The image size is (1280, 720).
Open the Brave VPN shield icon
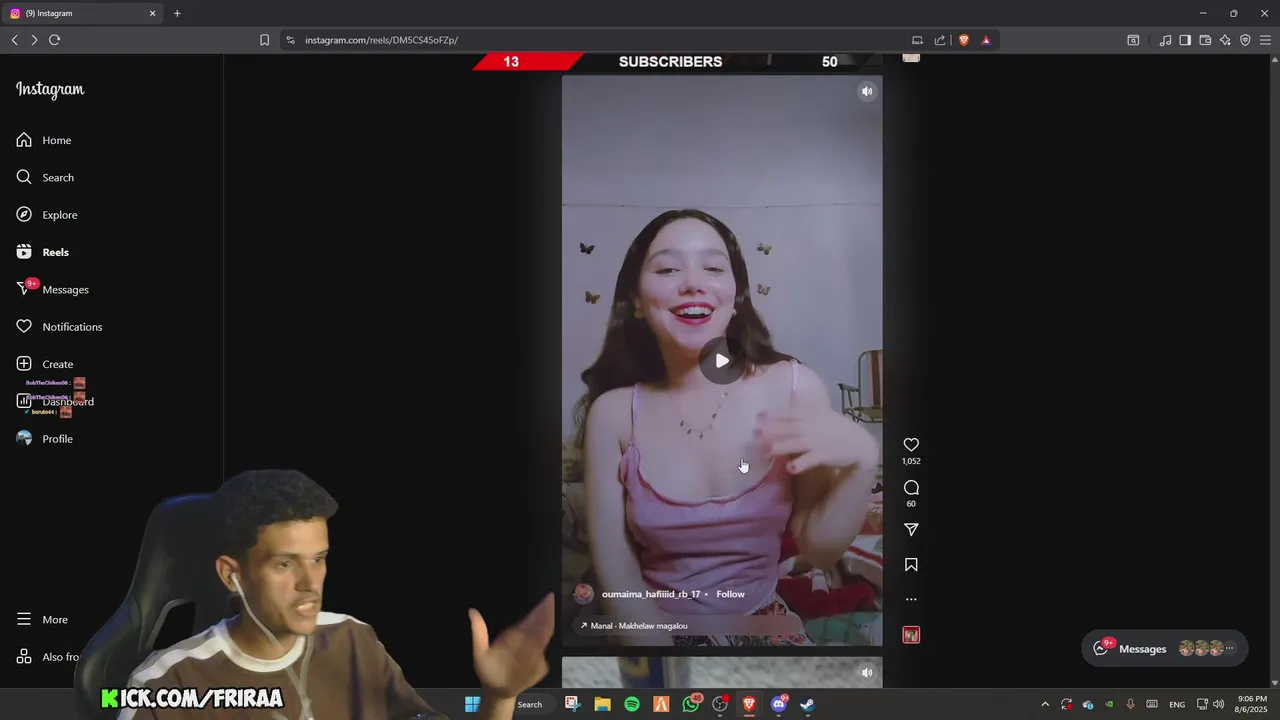1245,40
